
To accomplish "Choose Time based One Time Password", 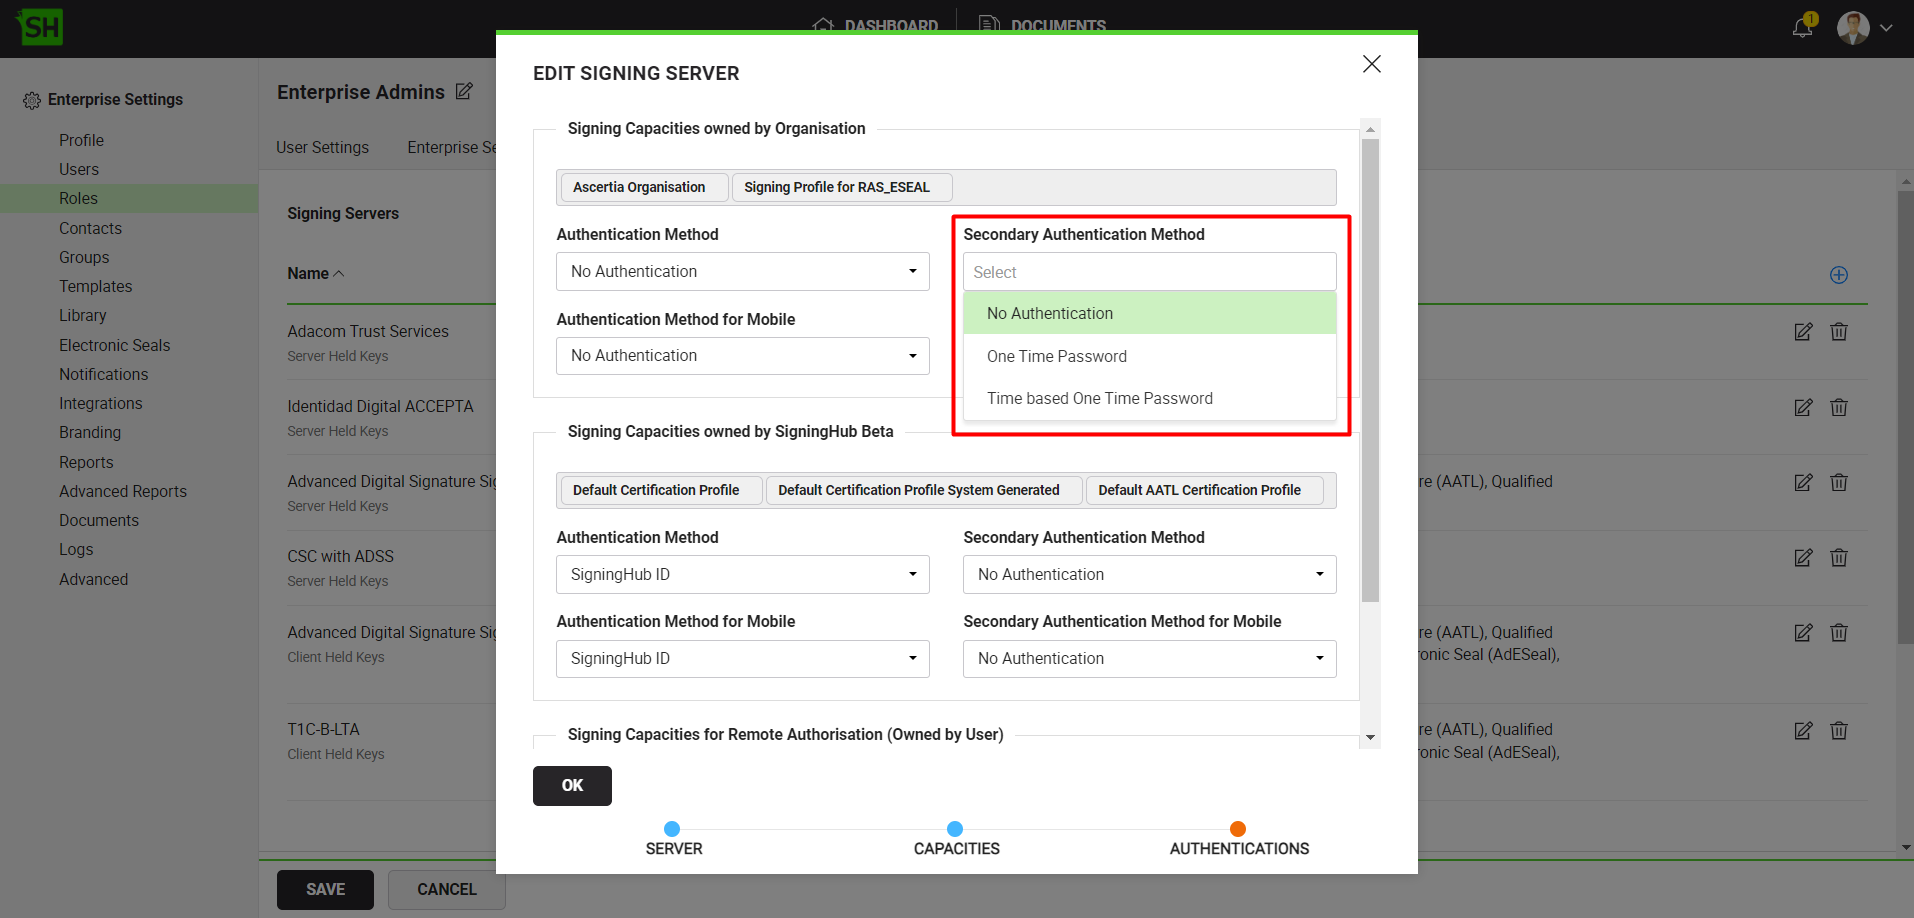I will point(1099,398).
